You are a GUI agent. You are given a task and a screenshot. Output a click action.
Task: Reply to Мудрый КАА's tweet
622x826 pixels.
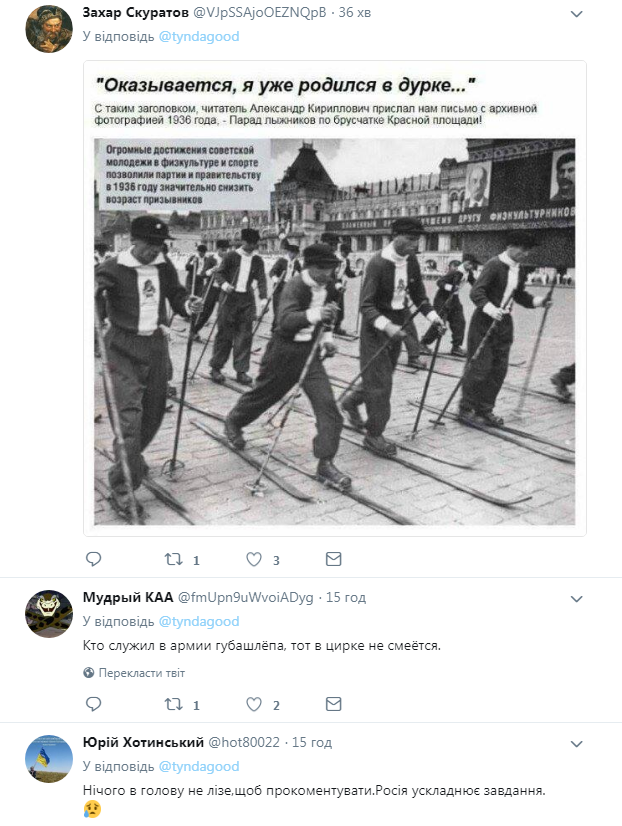[x=93, y=704]
